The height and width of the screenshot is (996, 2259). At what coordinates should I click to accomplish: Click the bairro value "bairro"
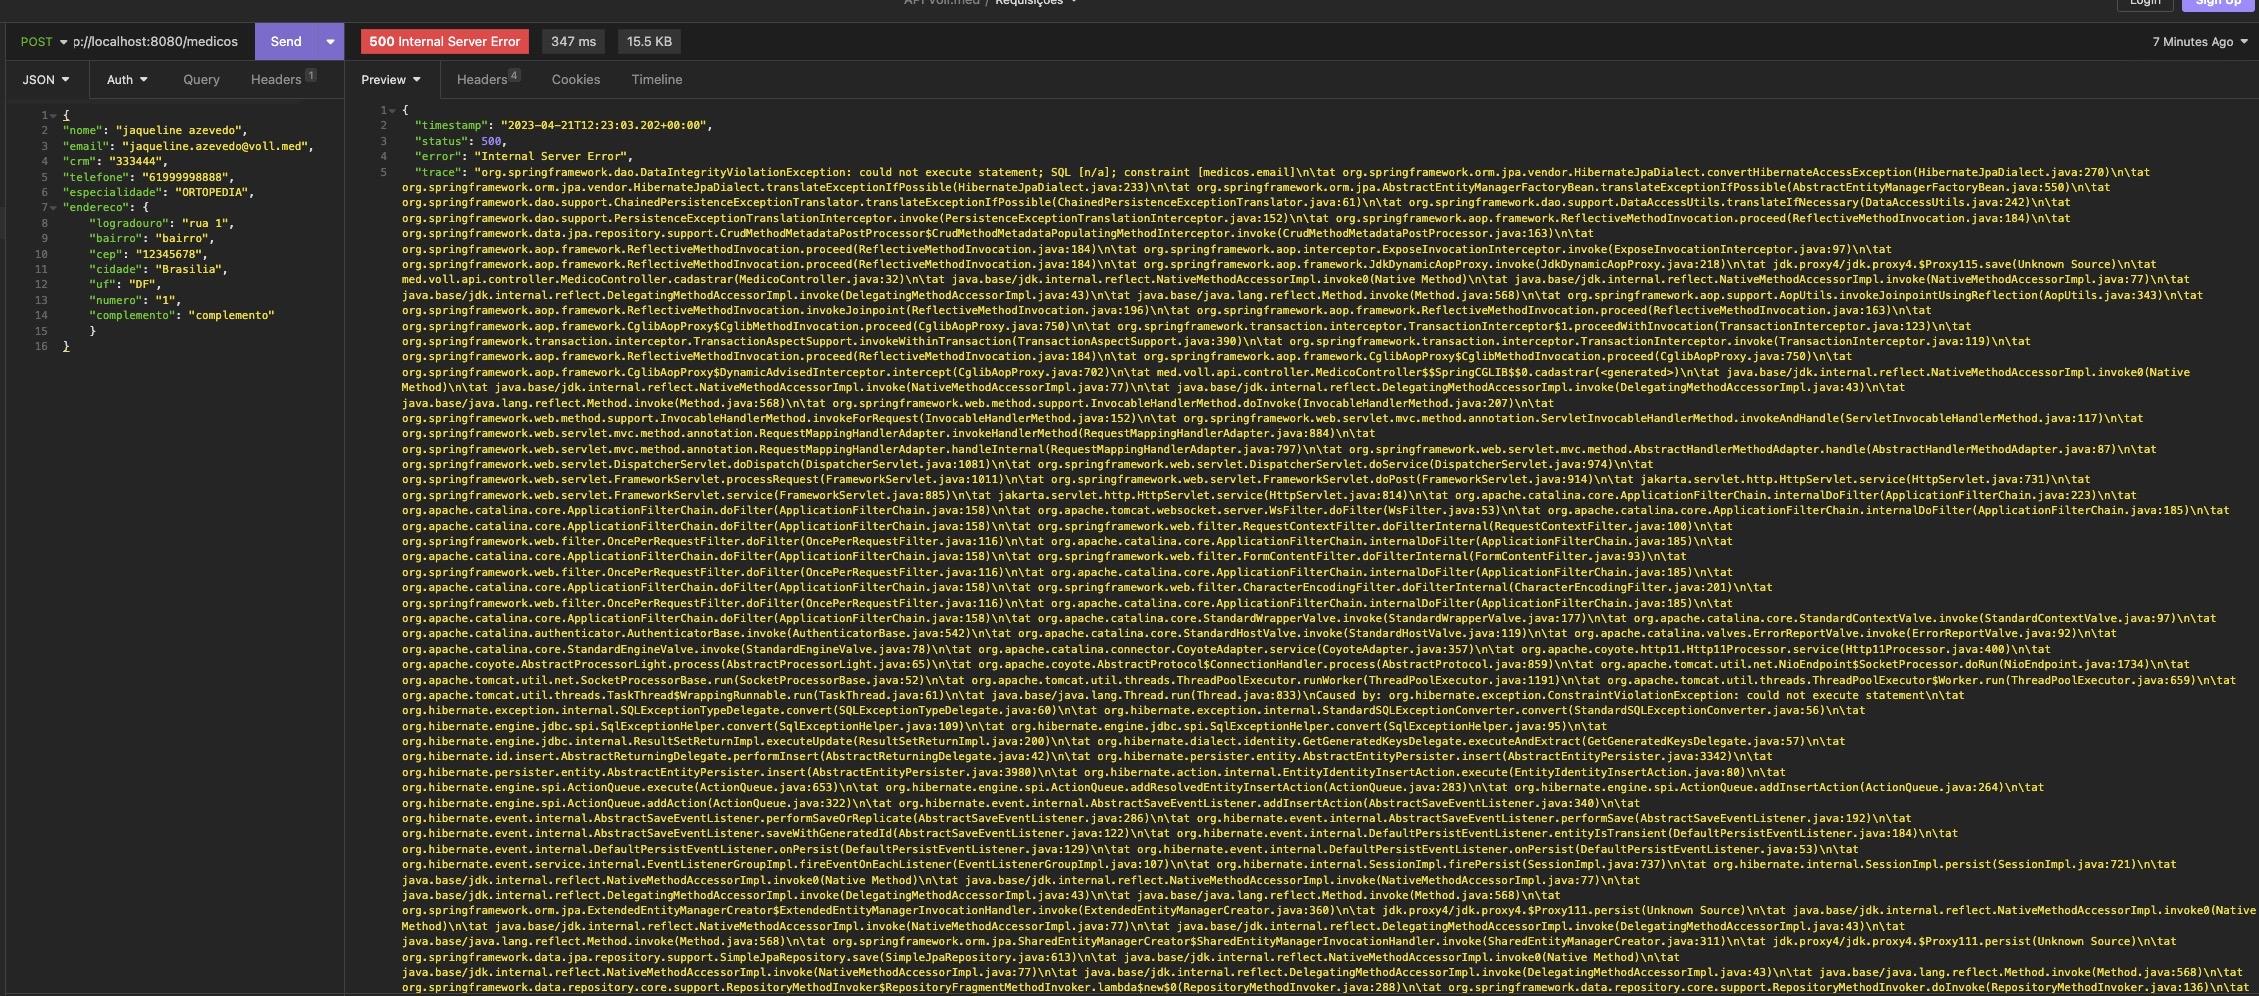(x=182, y=239)
